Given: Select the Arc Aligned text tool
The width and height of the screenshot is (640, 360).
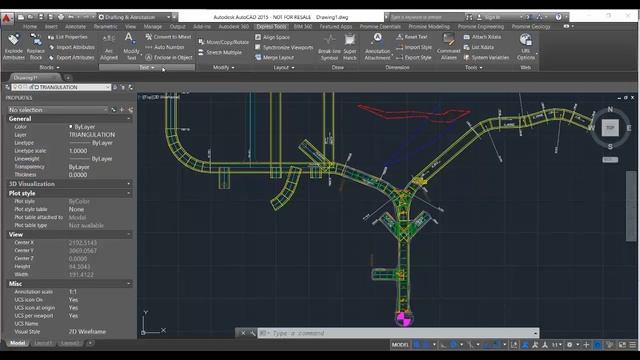Looking at the screenshot, I should (109, 47).
